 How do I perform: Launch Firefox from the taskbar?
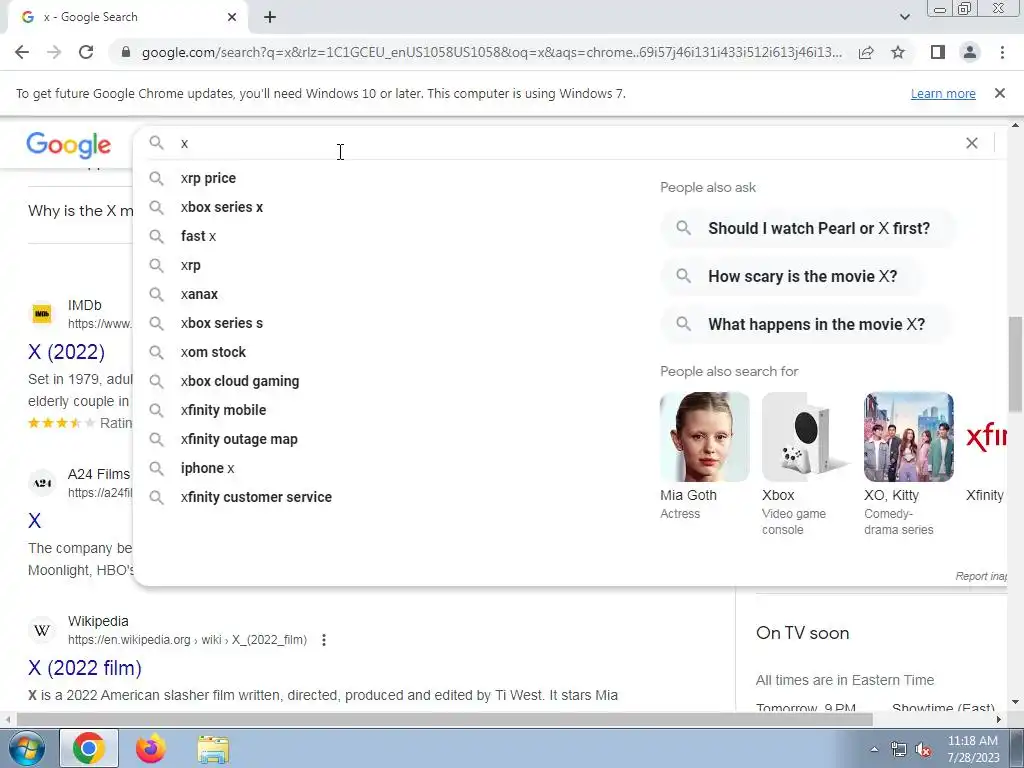tap(151, 748)
